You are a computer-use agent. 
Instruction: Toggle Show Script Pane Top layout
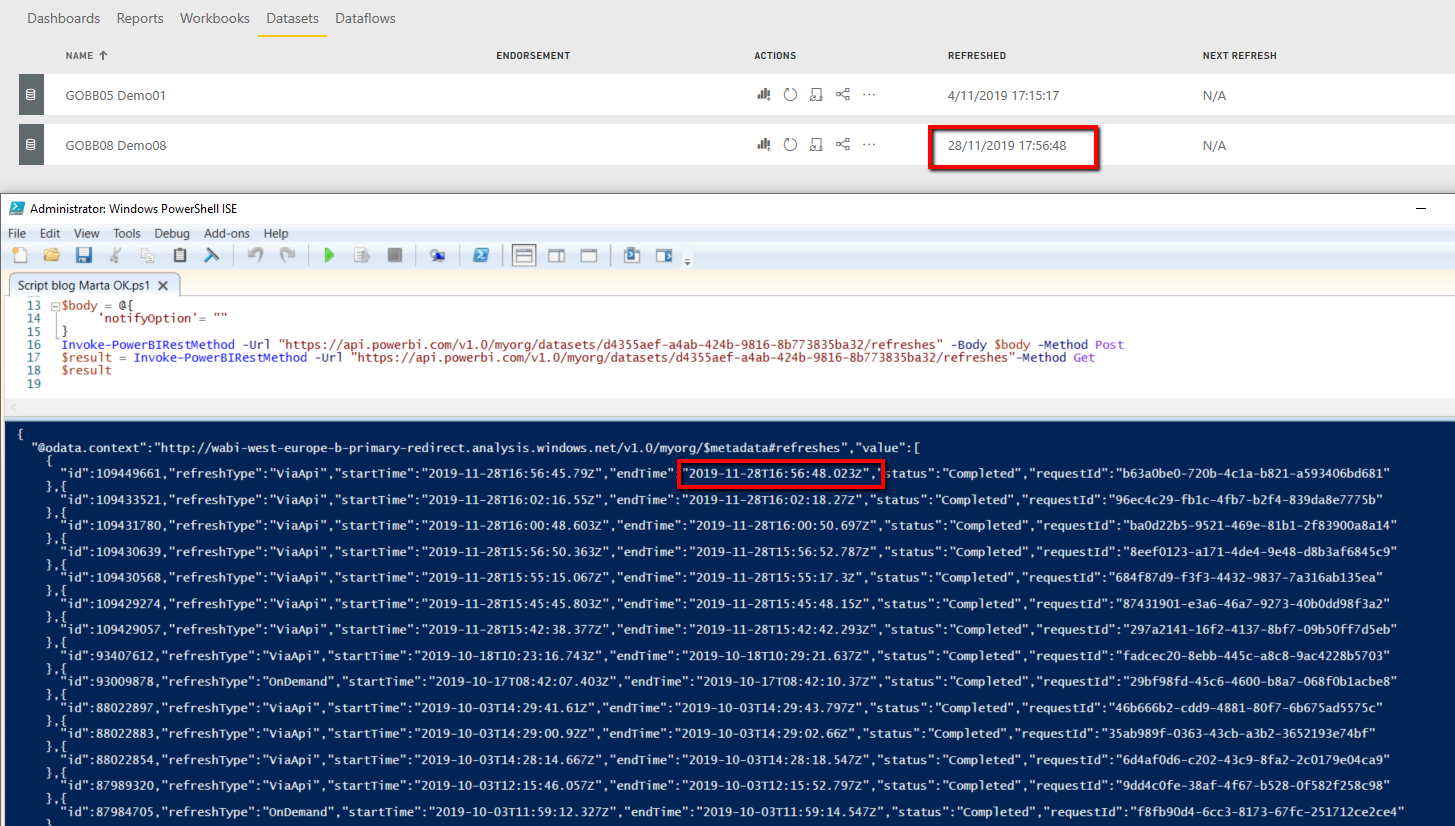tap(523, 256)
